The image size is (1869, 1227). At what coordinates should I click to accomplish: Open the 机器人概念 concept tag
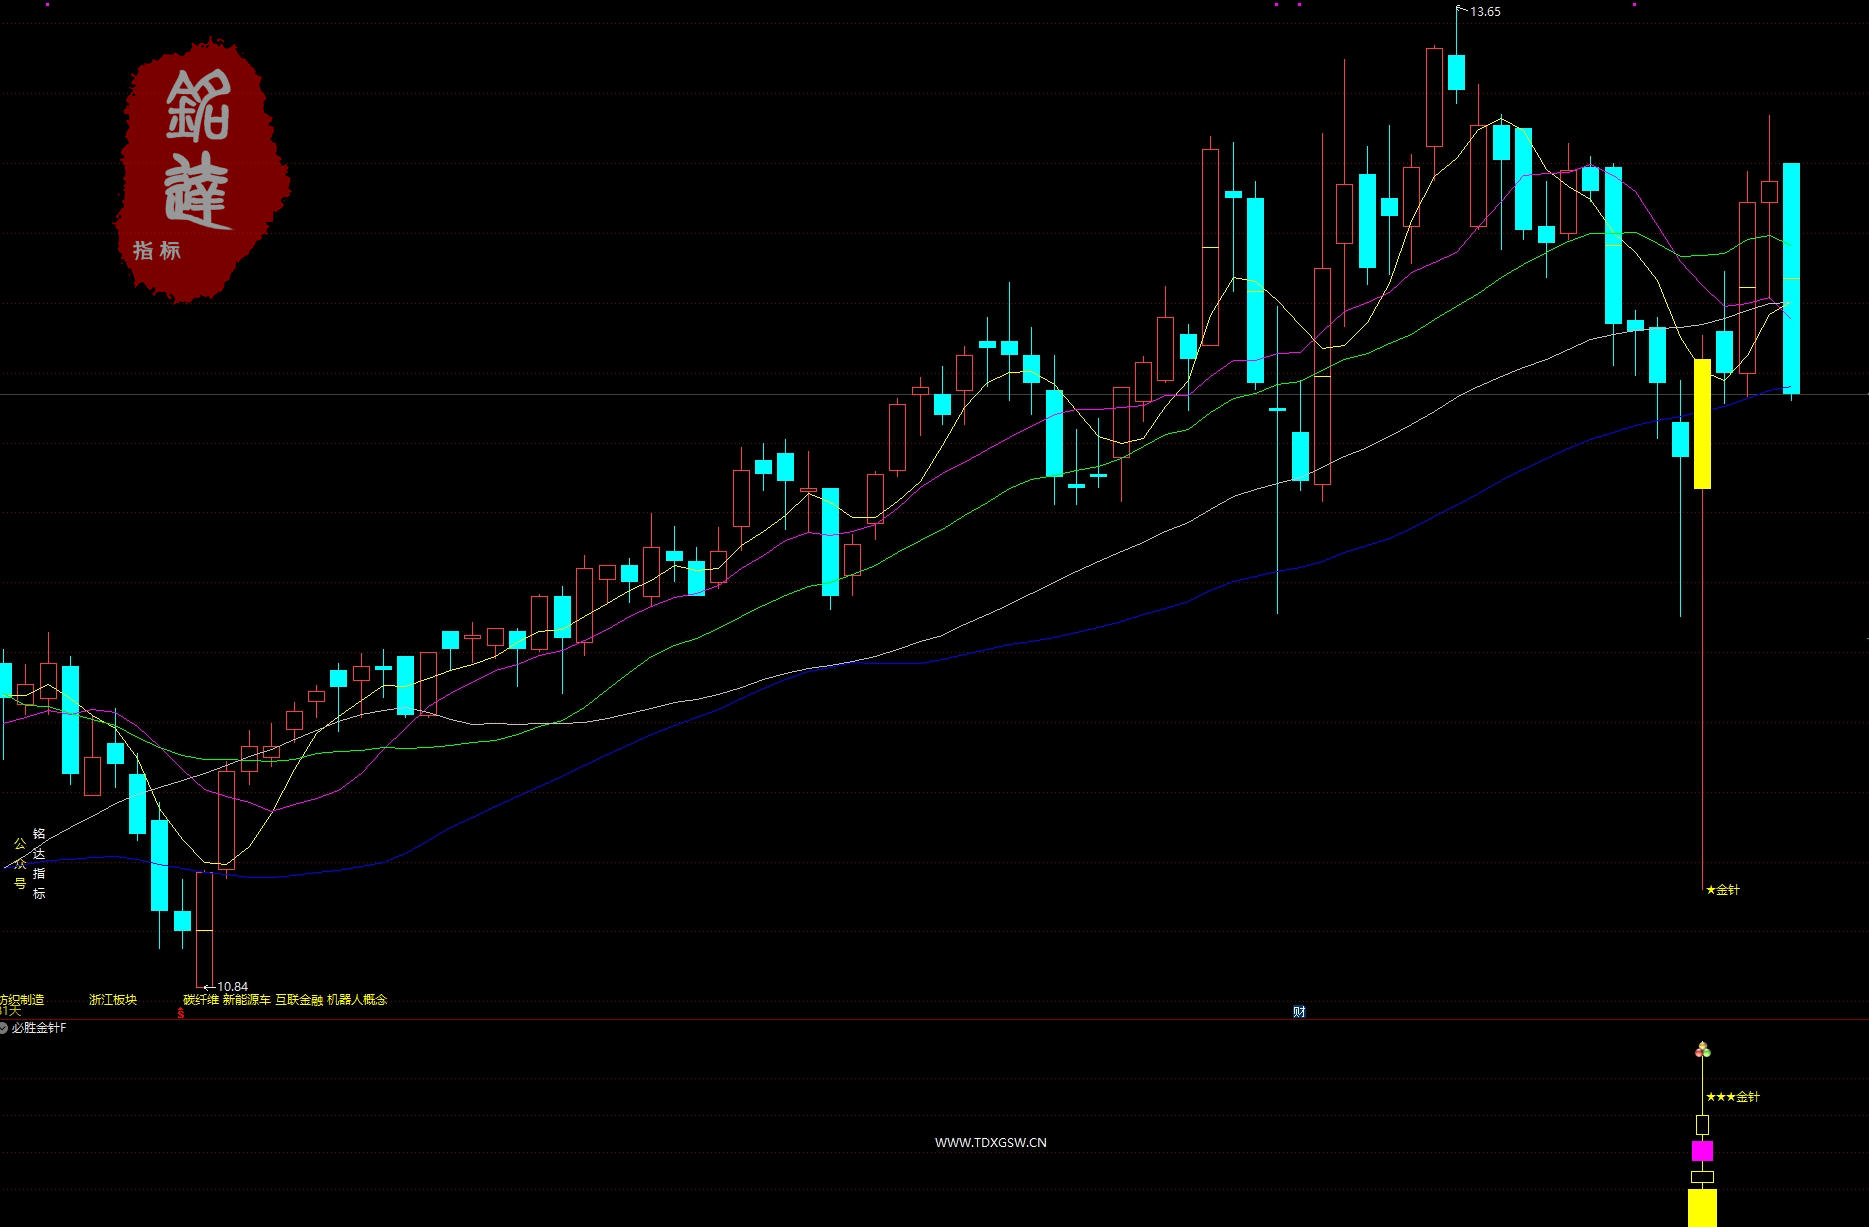tap(357, 1000)
